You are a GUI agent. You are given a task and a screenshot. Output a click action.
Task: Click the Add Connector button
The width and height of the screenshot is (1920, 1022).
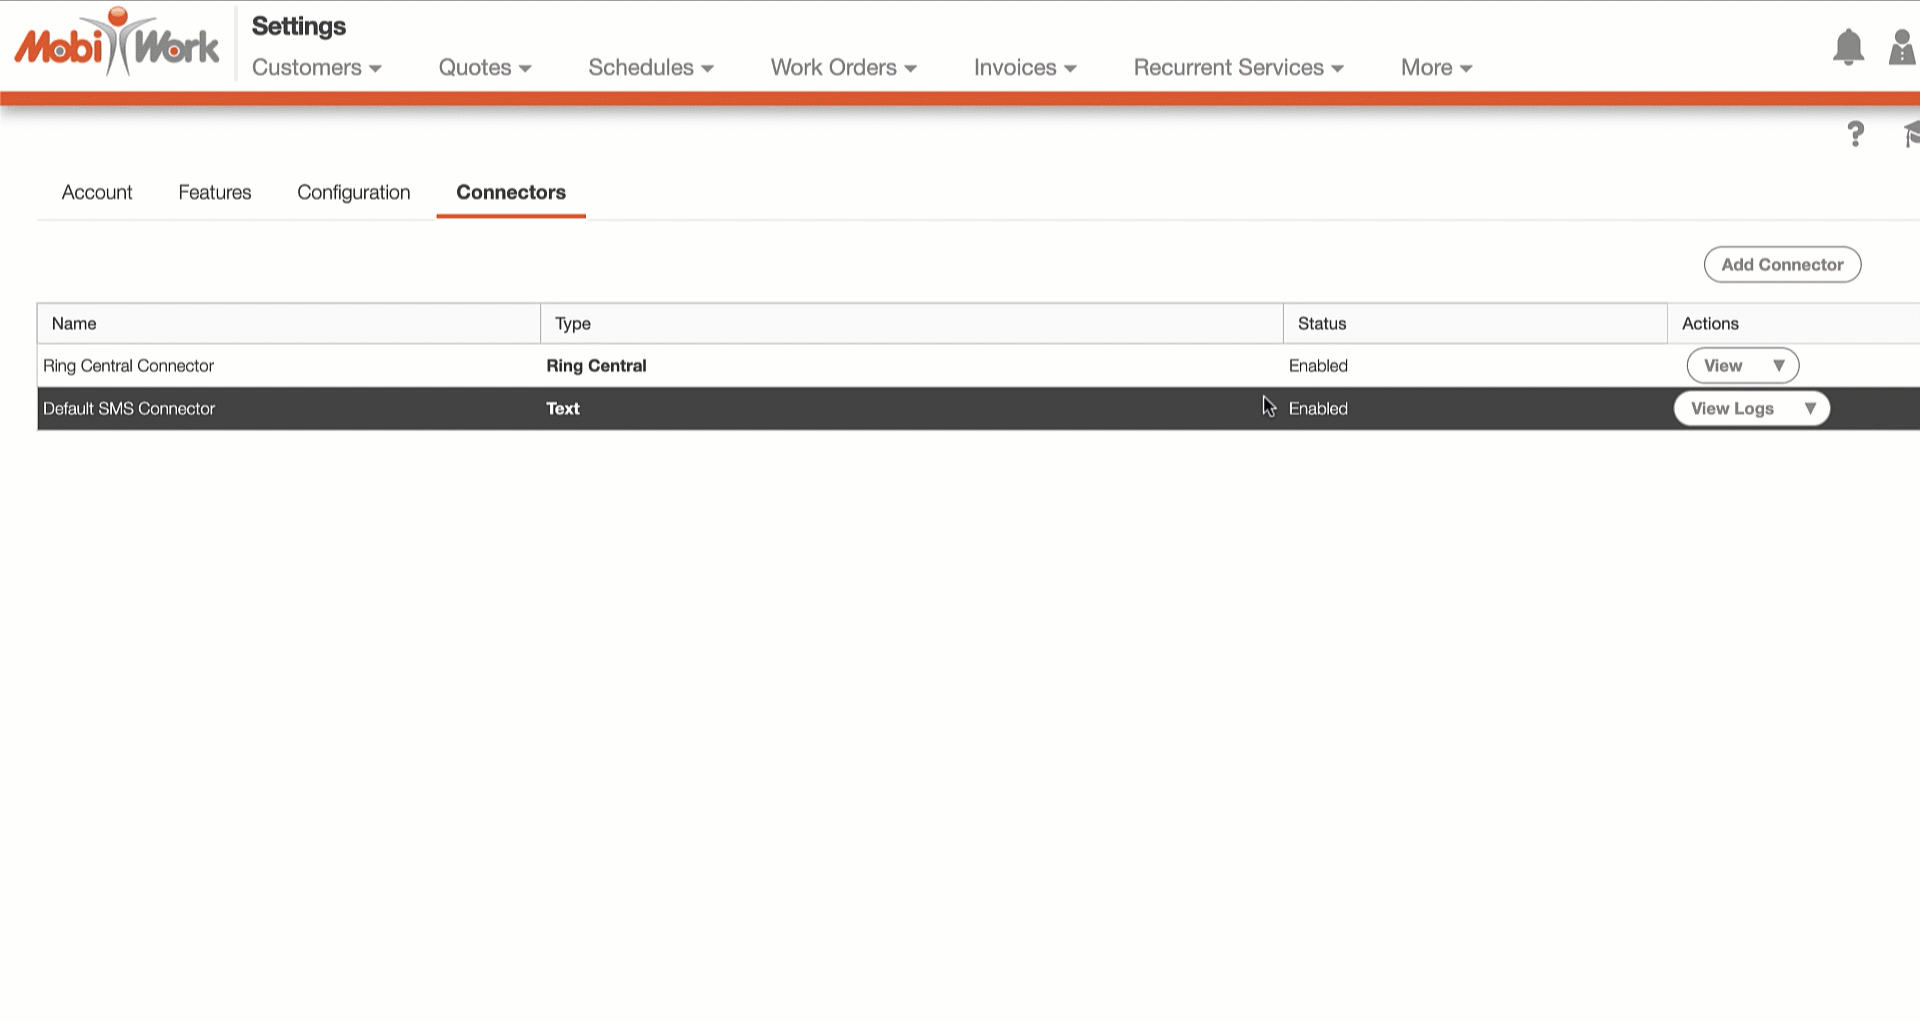tap(1781, 265)
